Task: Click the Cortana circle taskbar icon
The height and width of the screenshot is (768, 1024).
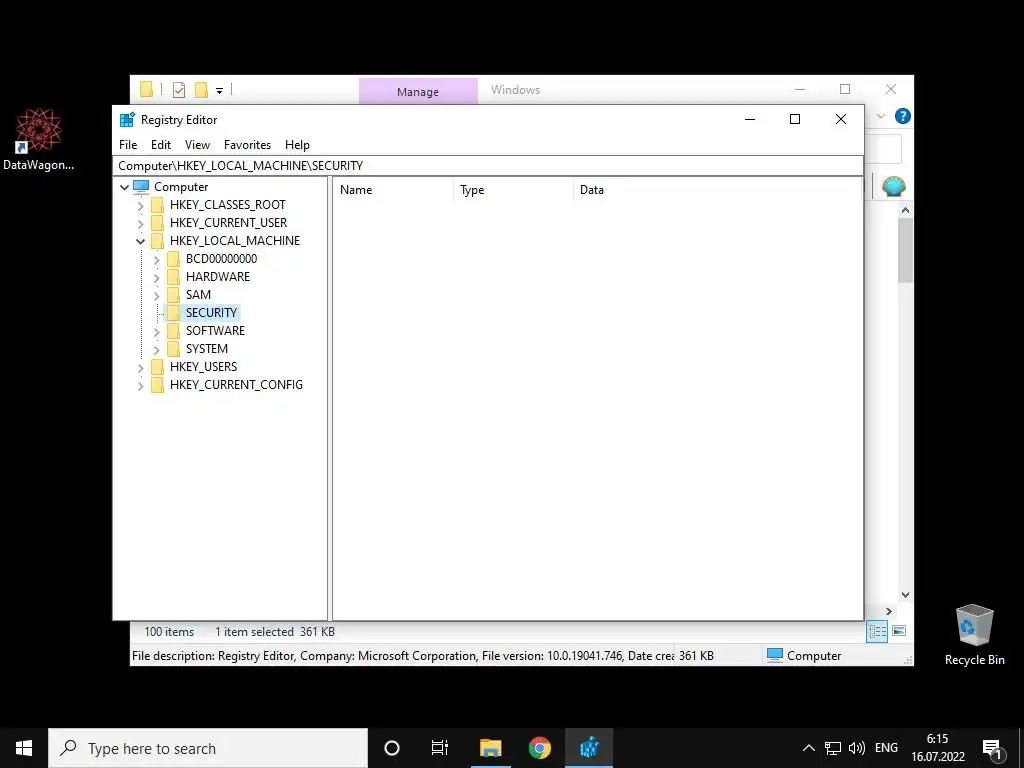Action: point(392,748)
